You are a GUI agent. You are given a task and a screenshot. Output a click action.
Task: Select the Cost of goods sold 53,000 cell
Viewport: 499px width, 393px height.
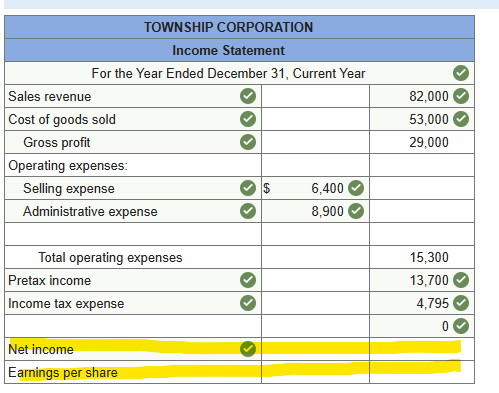click(x=422, y=119)
